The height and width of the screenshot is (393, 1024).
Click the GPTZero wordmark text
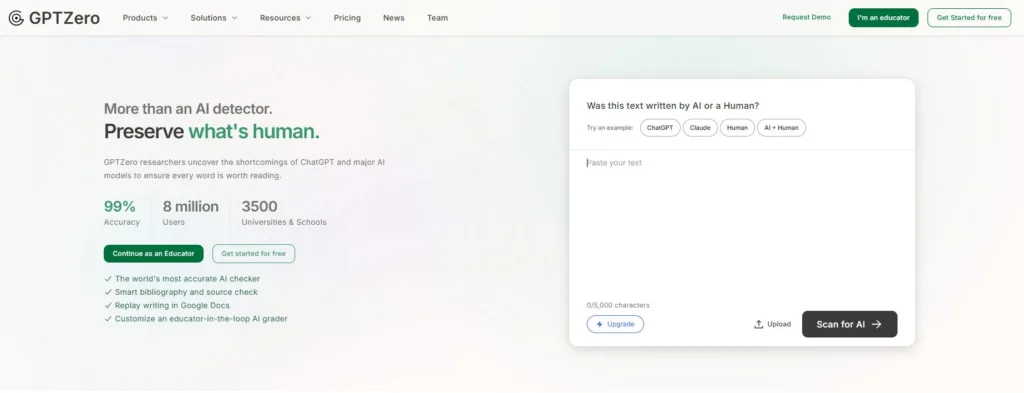pyautogui.click(x=64, y=18)
